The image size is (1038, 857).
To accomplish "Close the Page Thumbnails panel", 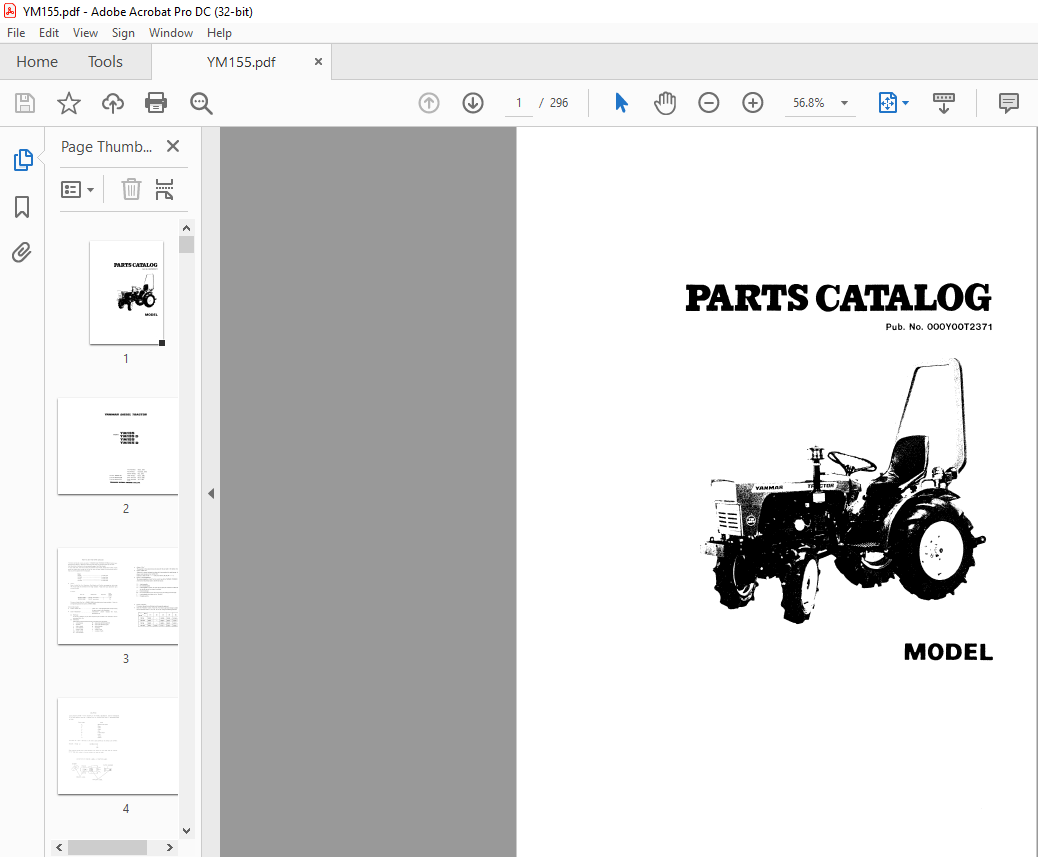I will point(173,146).
